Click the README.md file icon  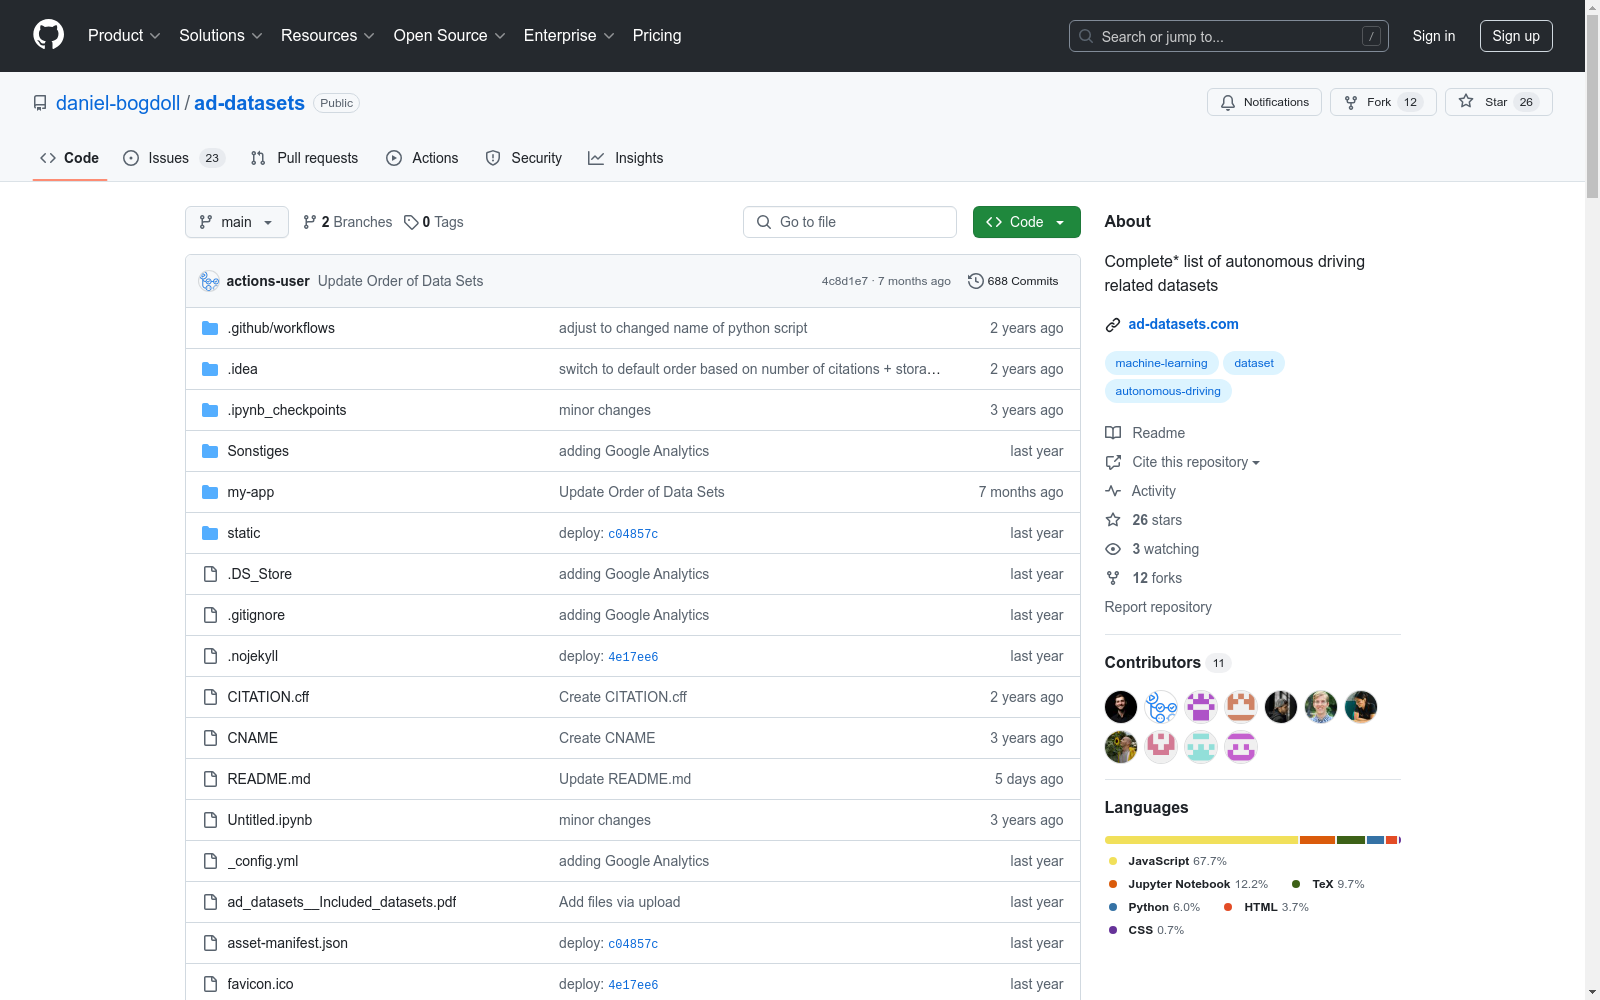[x=210, y=779]
